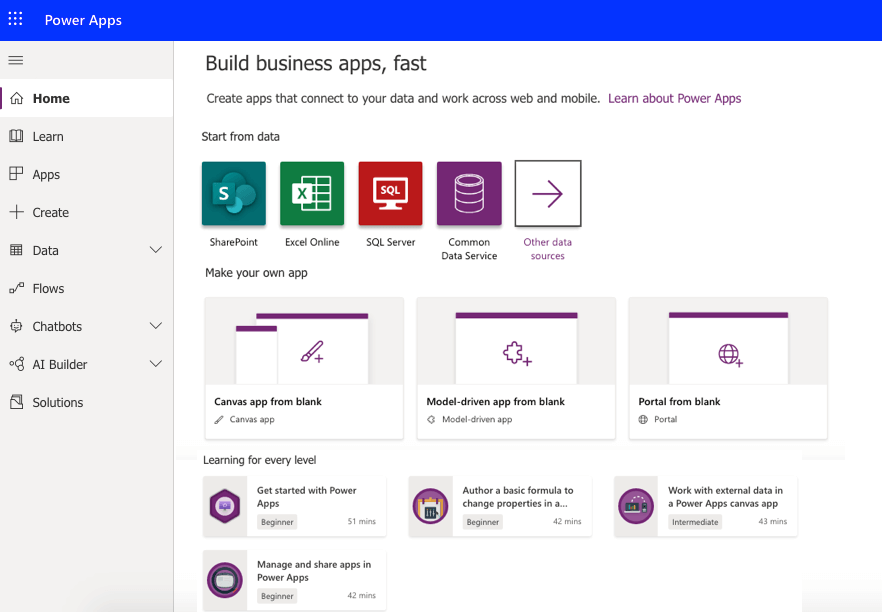Screen dimensions: 882x612
Task: Expand the AI Builder section
Action: pyautogui.click(x=155, y=364)
